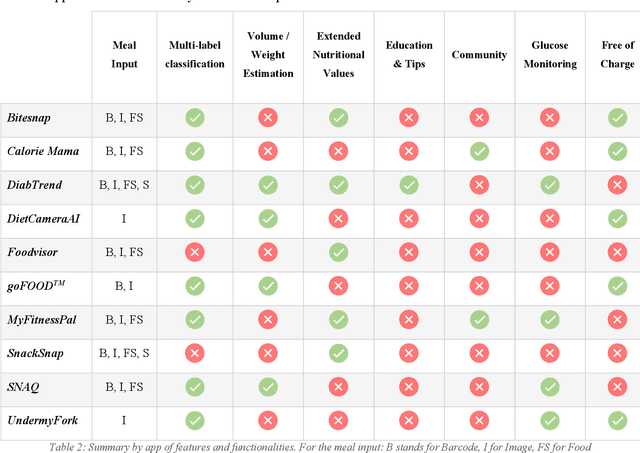Click SnackSnap's Volume / Weight Estimation checkmark
This screenshot has height=453, width=640.
click(268, 353)
